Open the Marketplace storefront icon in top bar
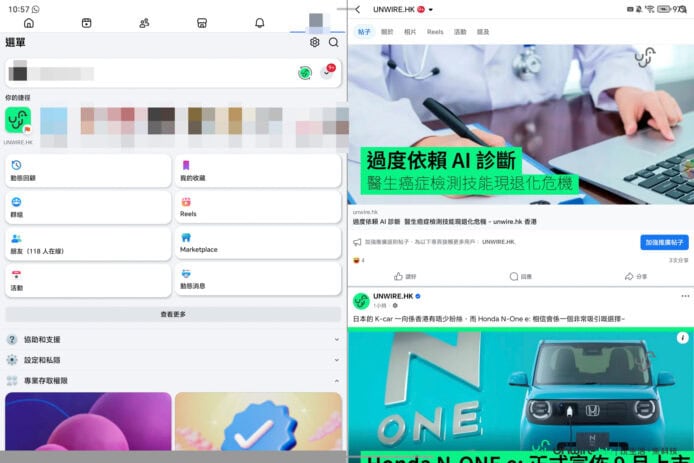Image resolution: width=694 pixels, height=463 pixels. pyautogui.click(x=202, y=23)
